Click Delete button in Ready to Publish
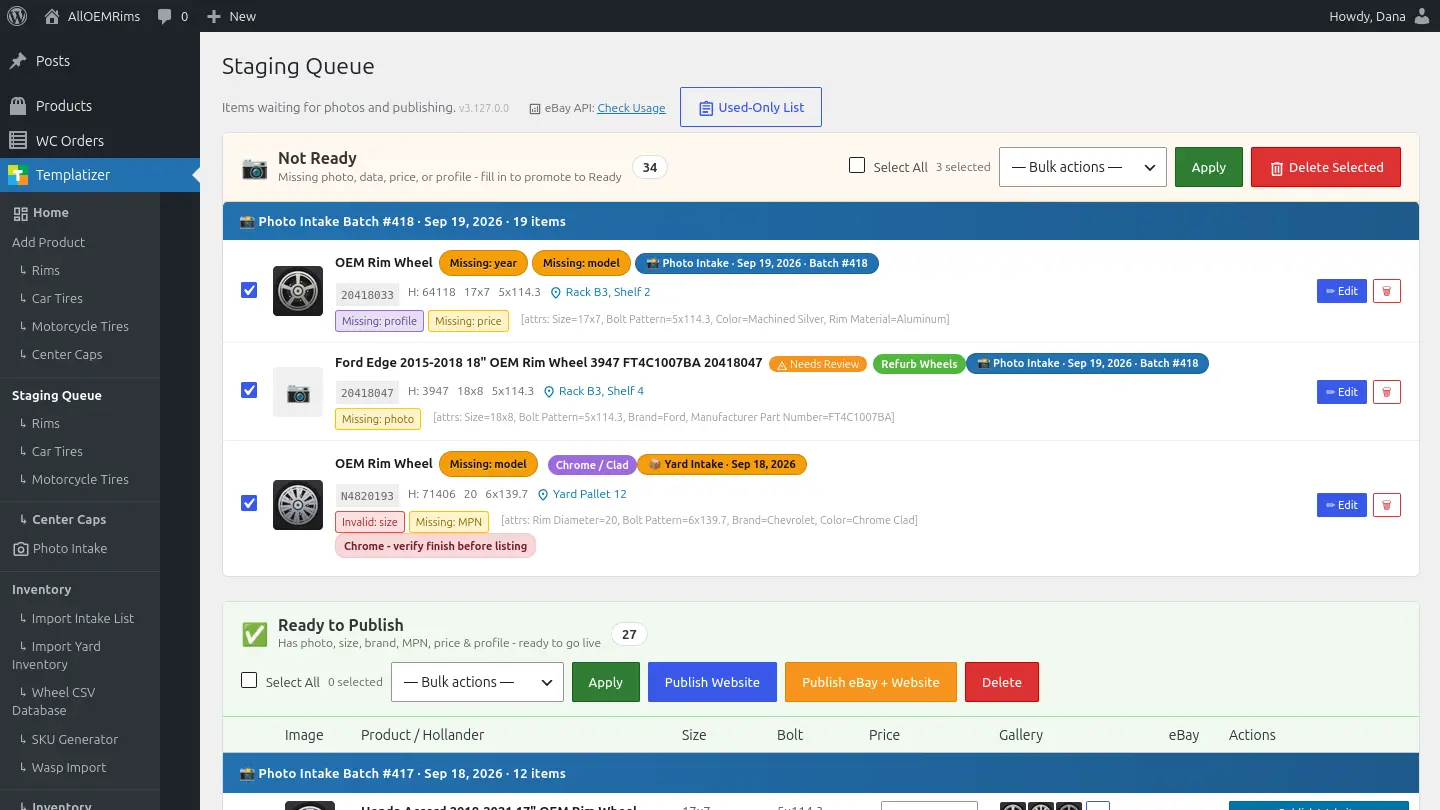Screen dimensions: 1440x810 click(x=1002, y=682)
